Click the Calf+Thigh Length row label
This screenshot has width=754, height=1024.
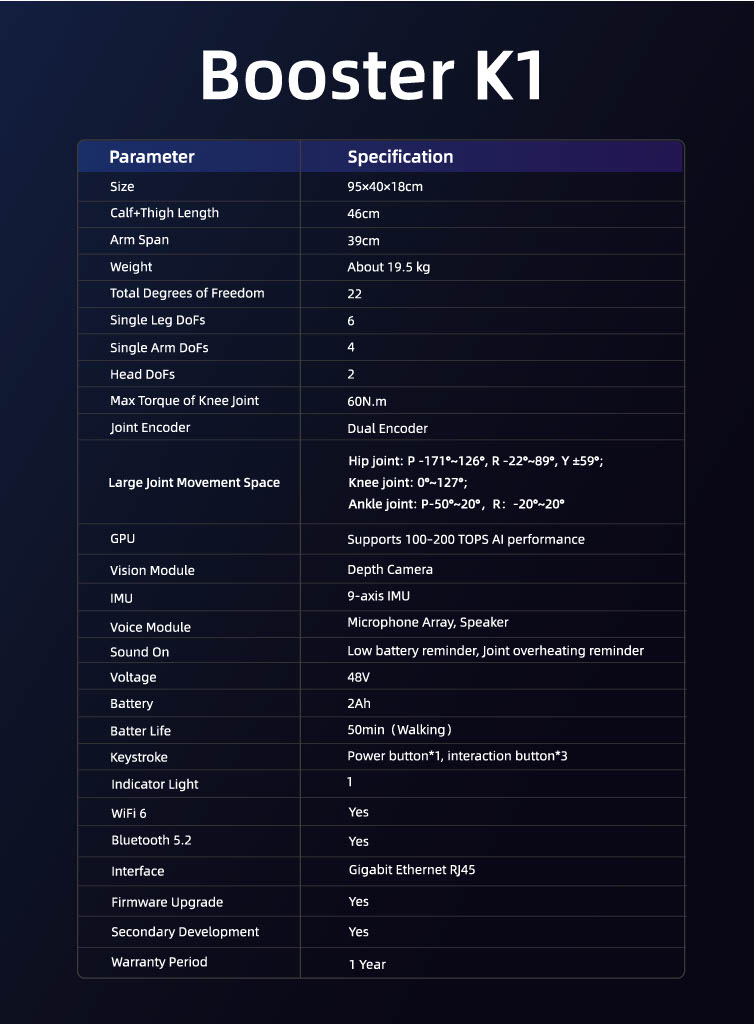[x=164, y=213]
